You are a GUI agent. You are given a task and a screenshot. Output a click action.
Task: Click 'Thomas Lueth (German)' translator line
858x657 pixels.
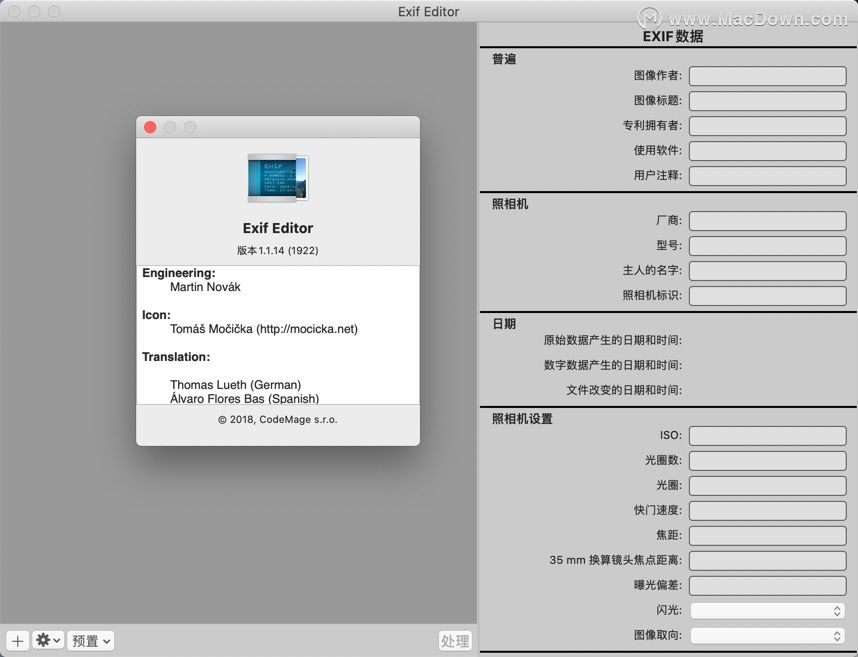235,385
